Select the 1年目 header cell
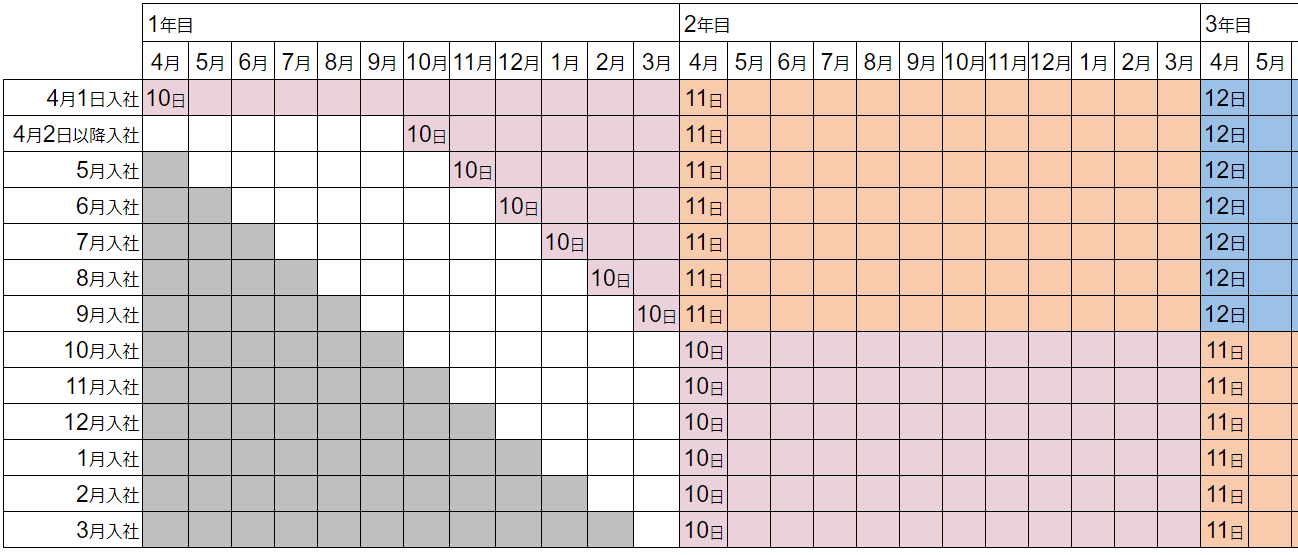Image resolution: width=1298 pixels, height=555 pixels. [410, 25]
